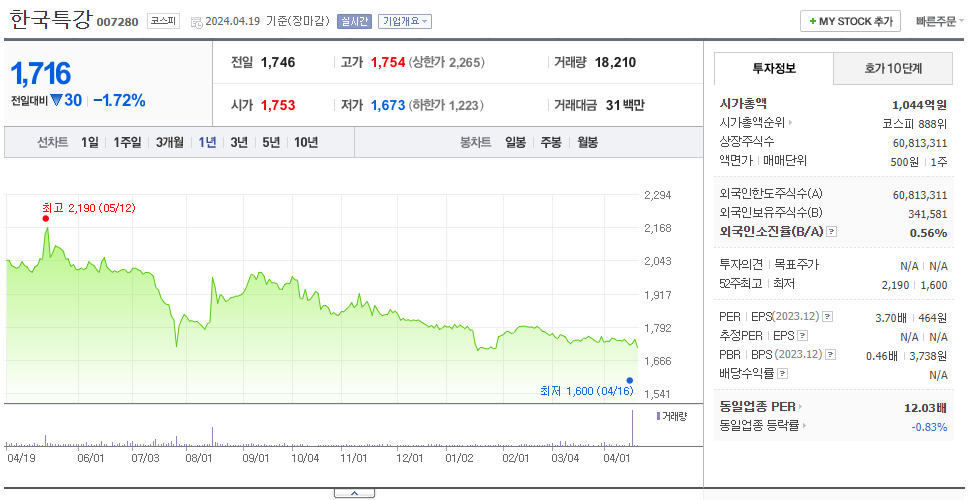Toggle the 실시간 real-time button
The width and height of the screenshot is (968, 500).
click(x=354, y=22)
